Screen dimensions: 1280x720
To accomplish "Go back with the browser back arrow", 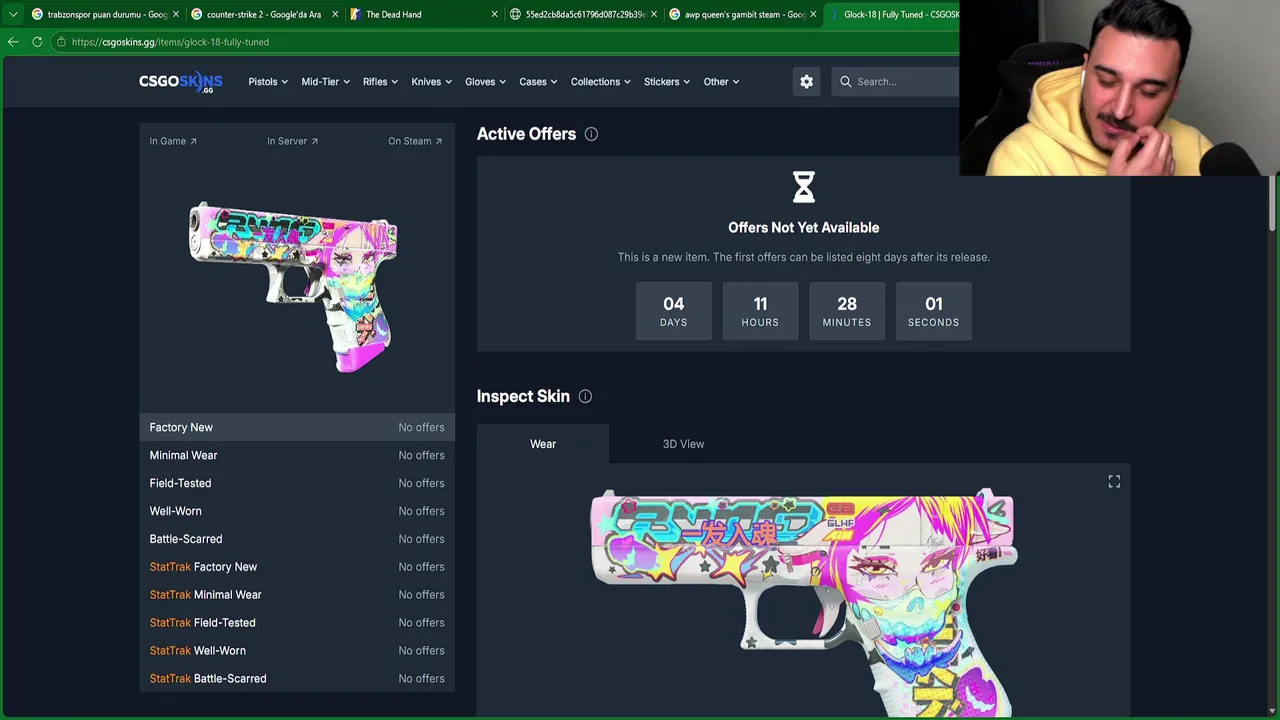I will tap(13, 42).
